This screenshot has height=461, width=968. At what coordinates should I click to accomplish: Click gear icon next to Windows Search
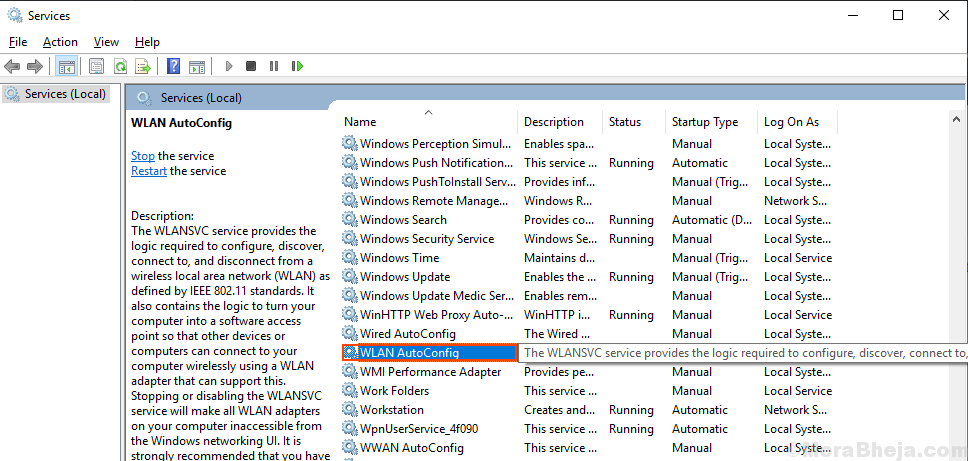point(350,220)
